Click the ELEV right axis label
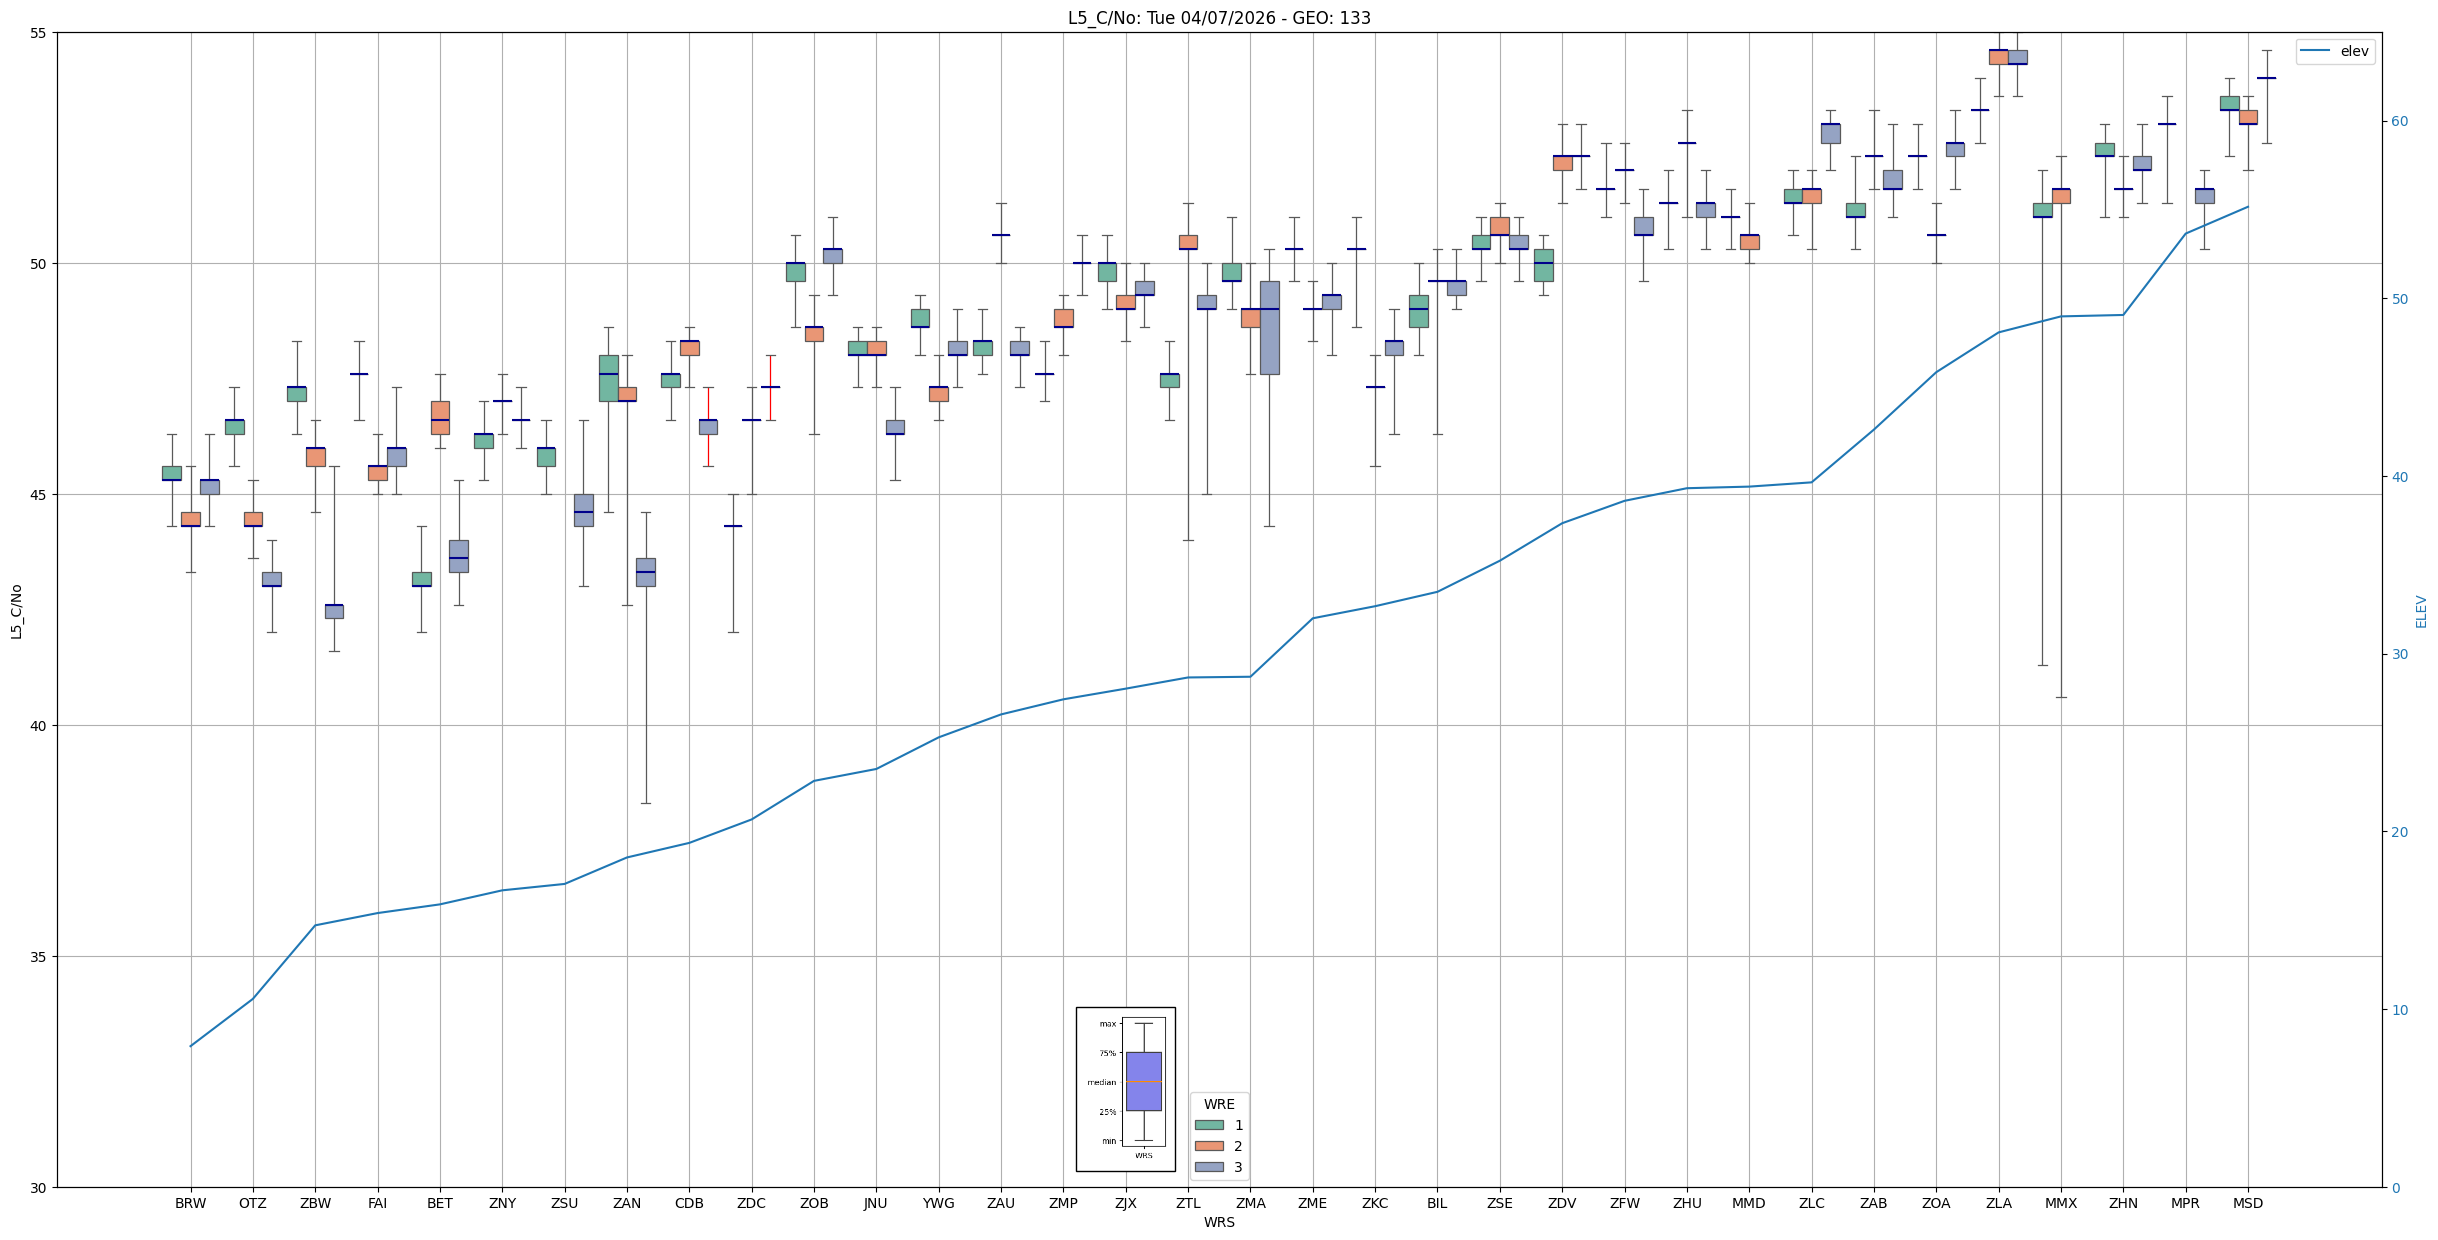The width and height of the screenshot is (2438, 1240). coord(2421,611)
